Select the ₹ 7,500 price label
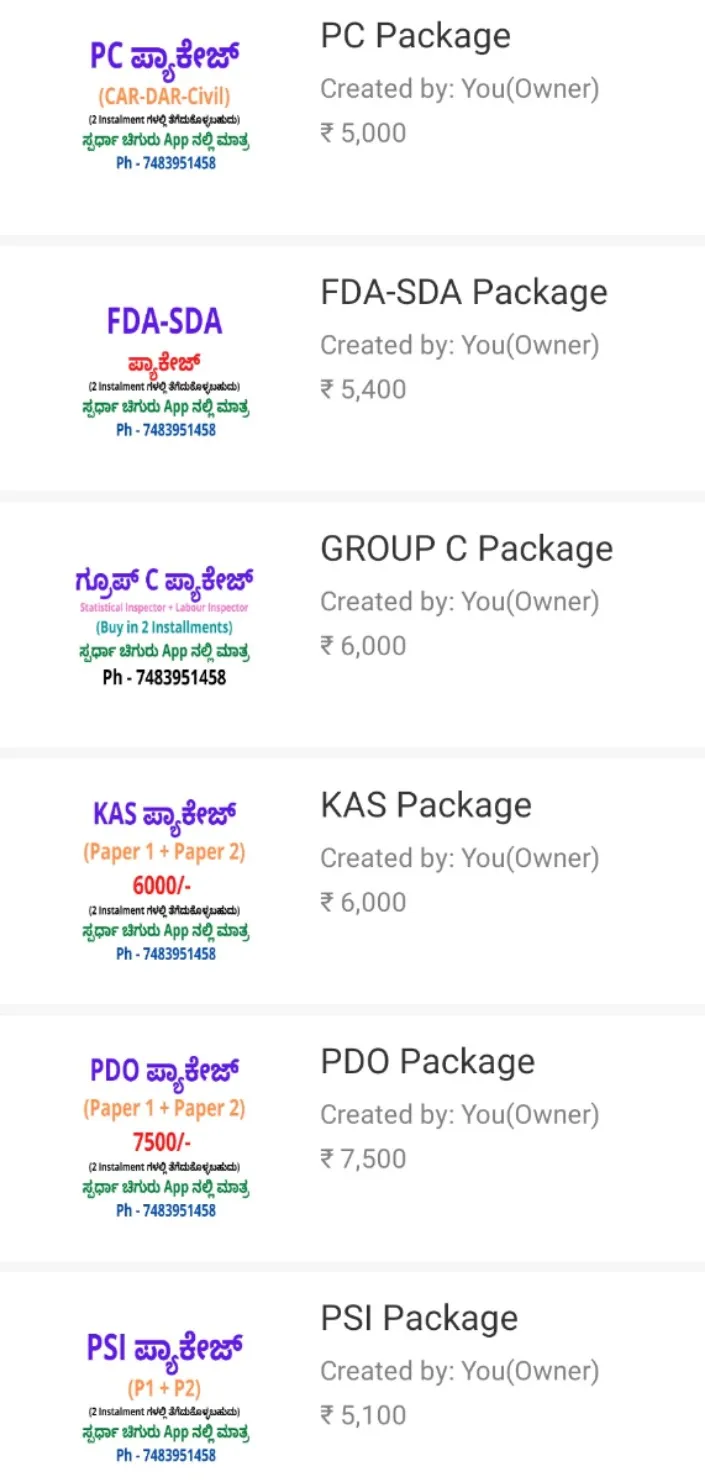Viewport: 705px width, 1481px height. click(363, 1159)
